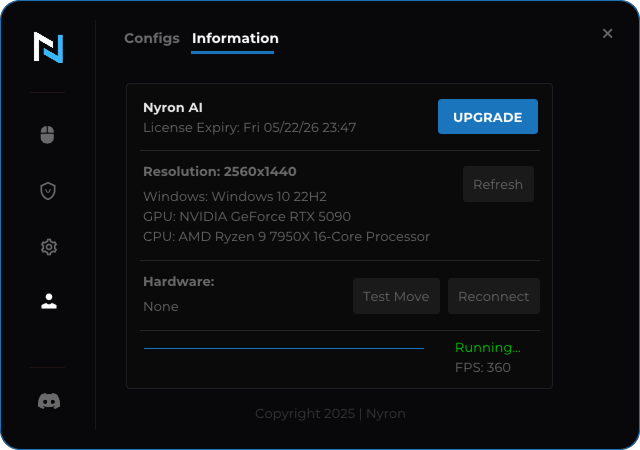Open the mouse settings sidebar icon
The image size is (640, 450).
point(47,135)
